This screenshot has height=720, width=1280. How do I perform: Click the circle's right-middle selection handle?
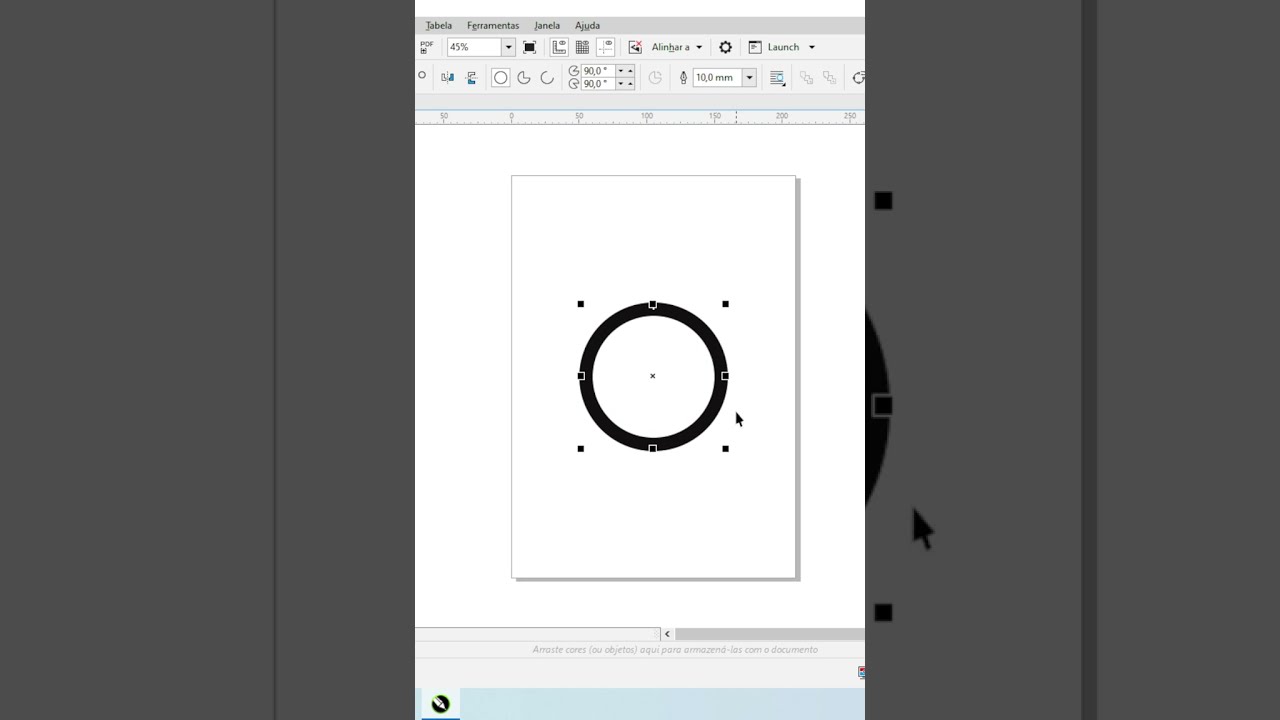(x=725, y=376)
